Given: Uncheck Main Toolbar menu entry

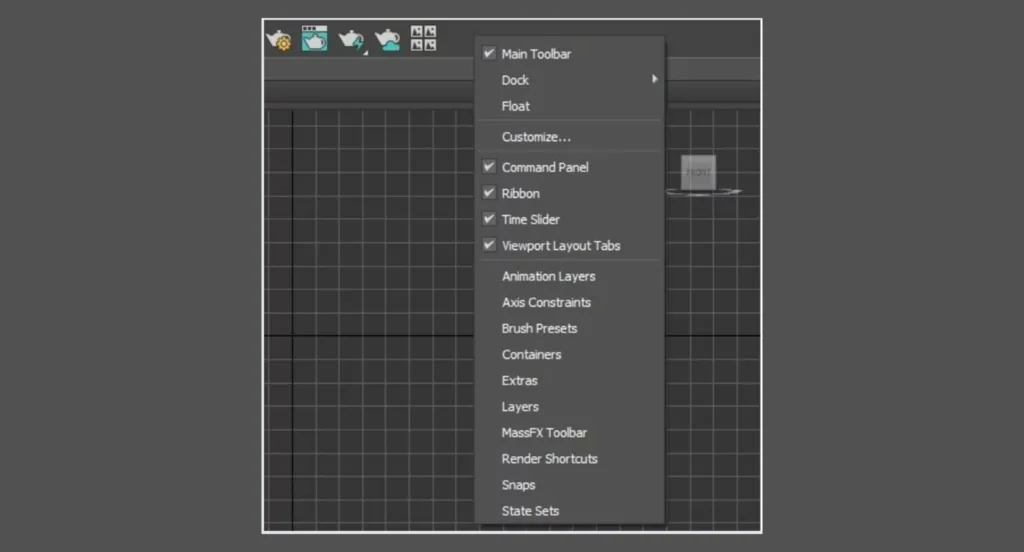Looking at the screenshot, I should (569, 54).
